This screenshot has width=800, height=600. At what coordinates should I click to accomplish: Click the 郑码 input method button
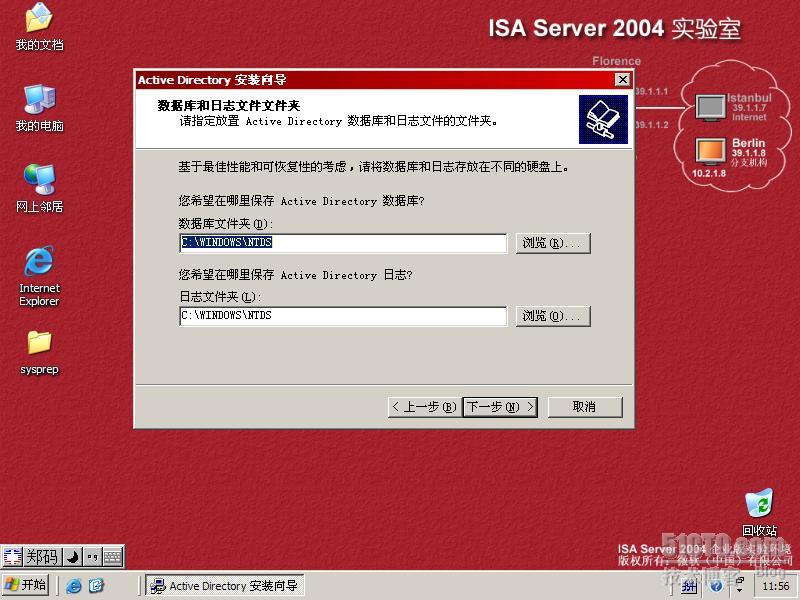[x=42, y=557]
